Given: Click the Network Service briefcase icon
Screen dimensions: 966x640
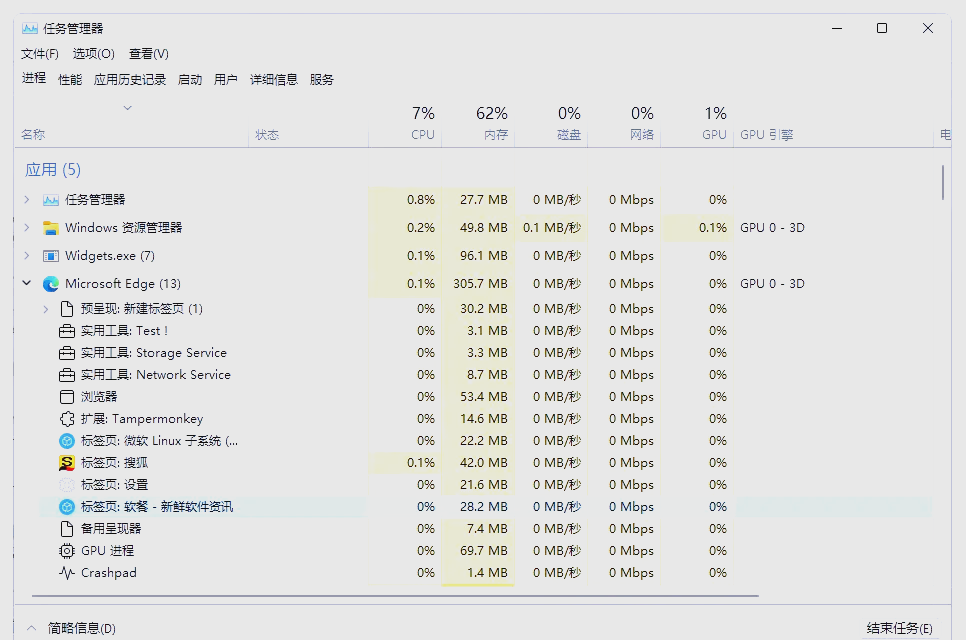Looking at the screenshot, I should point(67,375).
